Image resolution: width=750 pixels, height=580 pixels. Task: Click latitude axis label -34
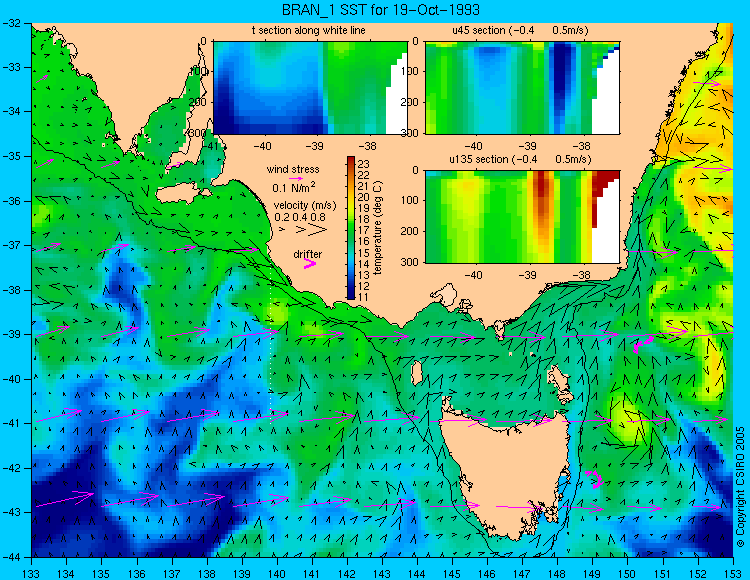[13, 112]
